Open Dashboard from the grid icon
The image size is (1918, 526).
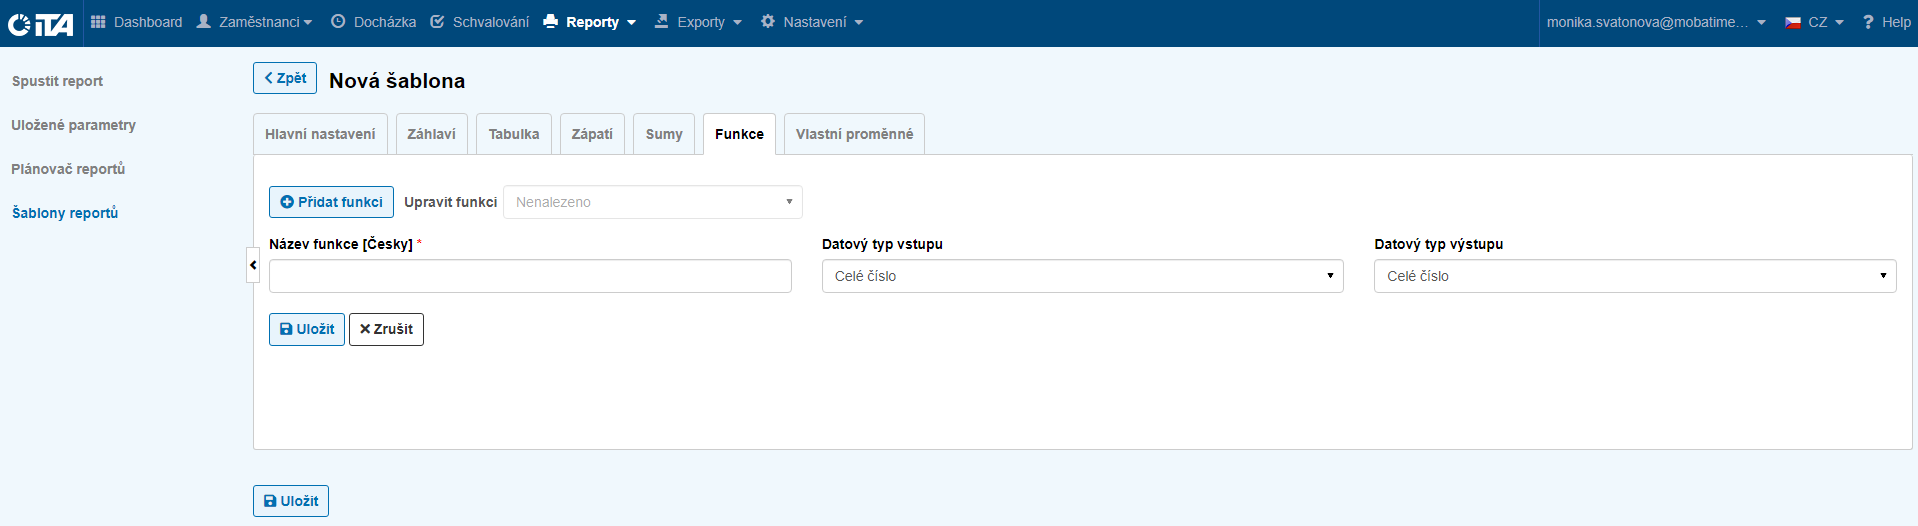(98, 22)
